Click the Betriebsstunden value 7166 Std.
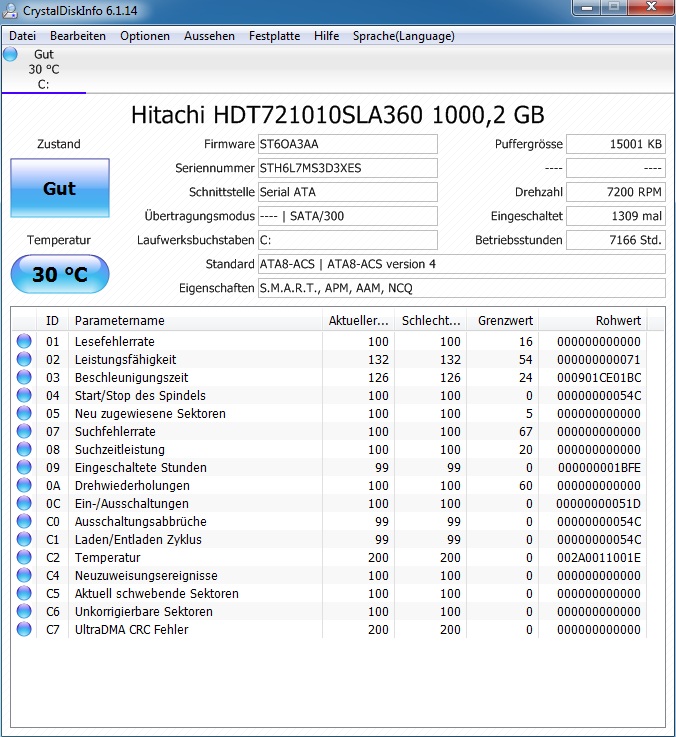This screenshot has height=737, width=676. point(616,240)
